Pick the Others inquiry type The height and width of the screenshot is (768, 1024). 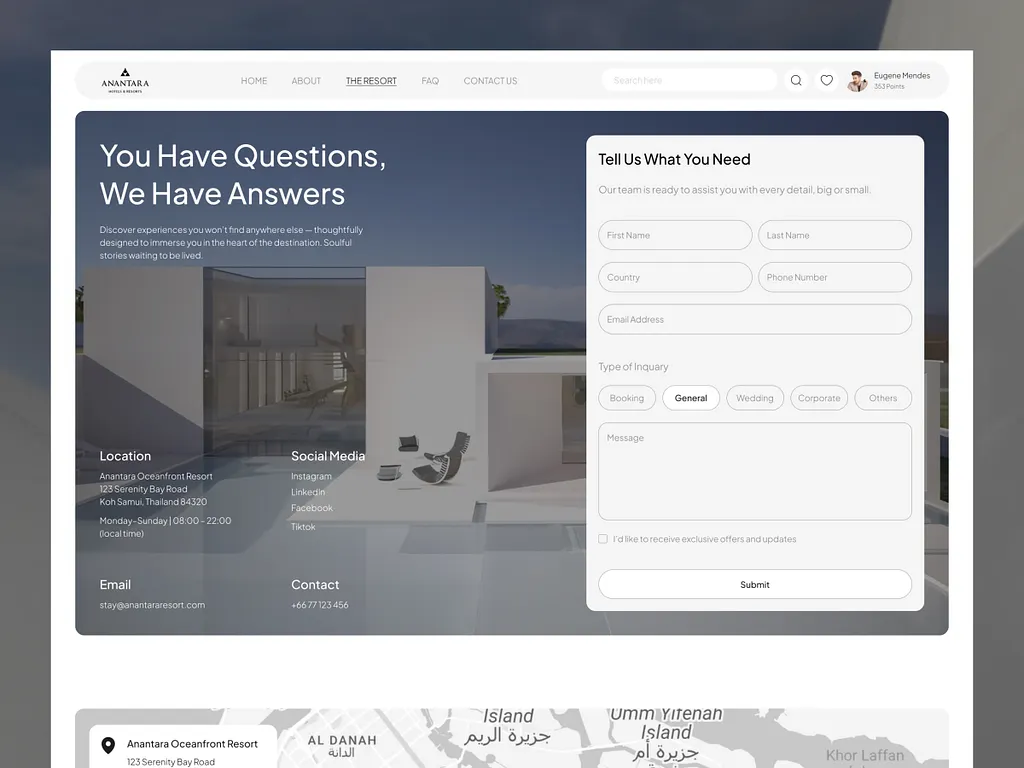click(882, 398)
